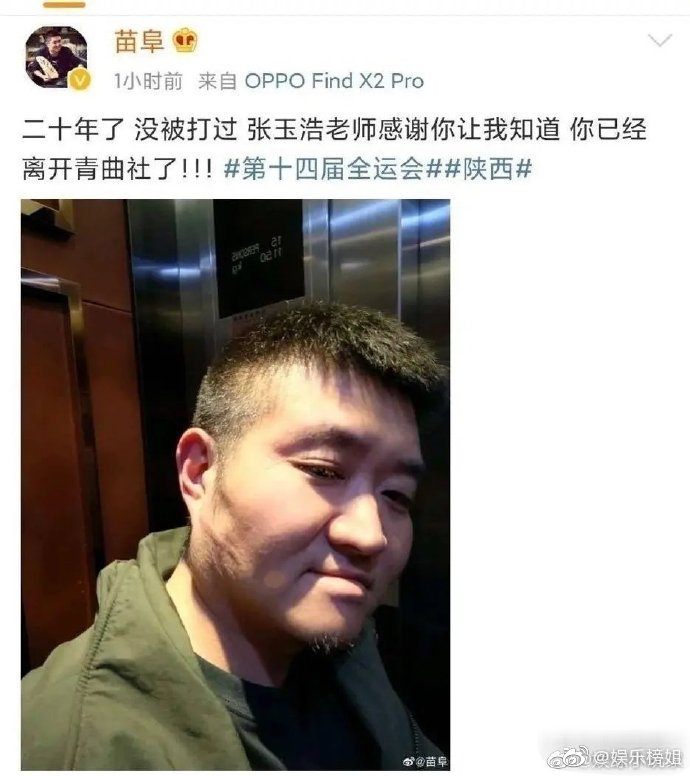Screen dimensions: 690x776
Task: Open the #陕西# hashtag topic
Action: (488, 169)
